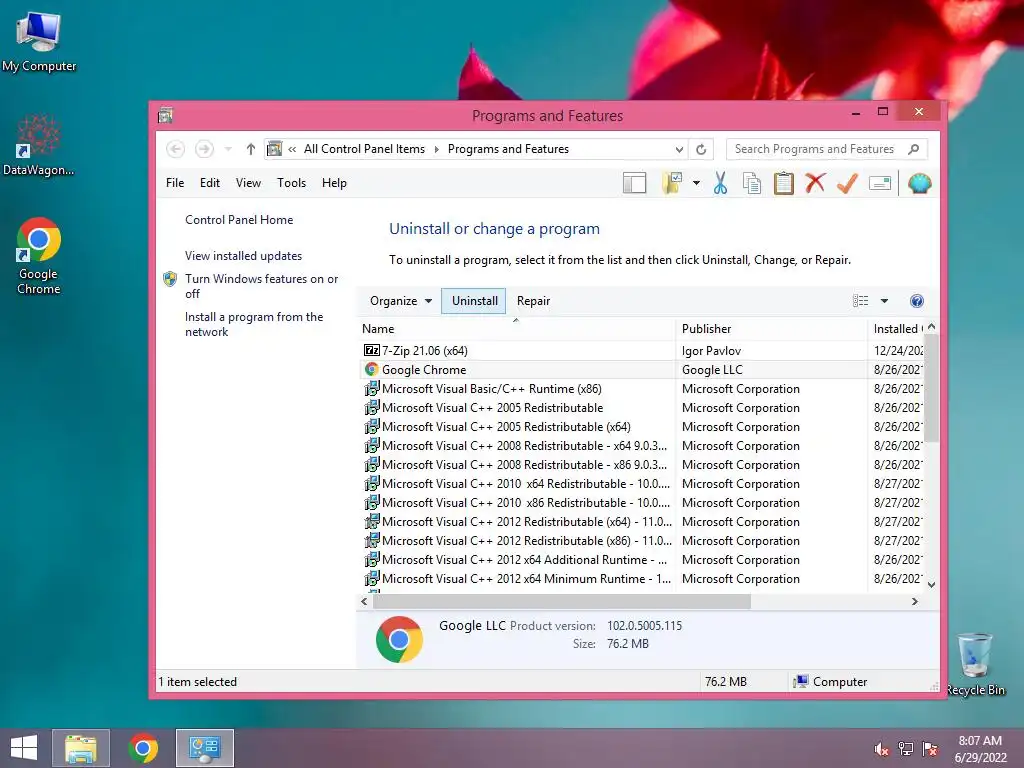Click the blue globe shell icon in toolbar

point(919,184)
